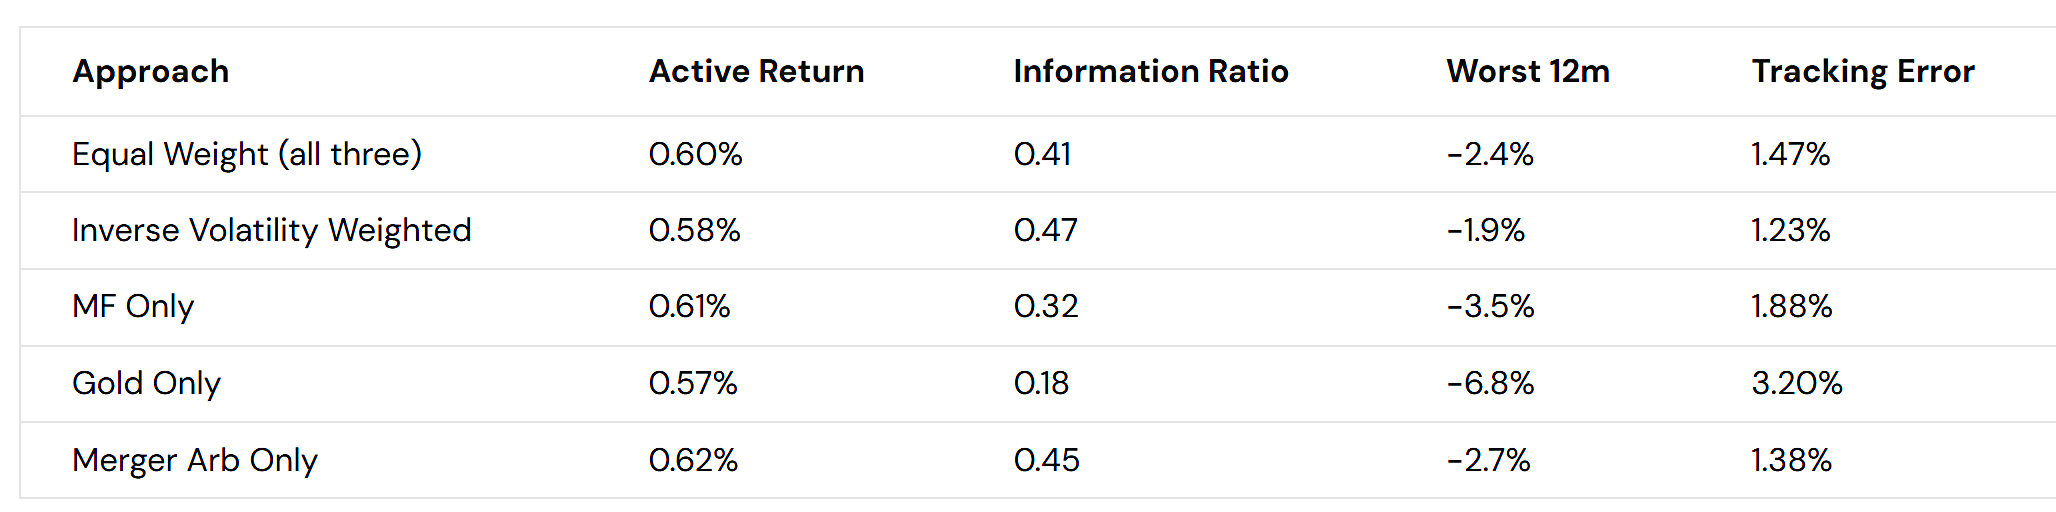
Task: Select the Equal Weight (all three) row label
Action: coord(247,154)
